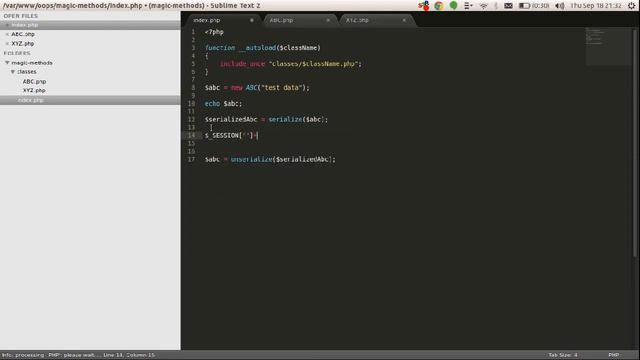The image size is (640, 360).
Task: Open ABC.php under classes folder
Action: [x=34, y=82]
